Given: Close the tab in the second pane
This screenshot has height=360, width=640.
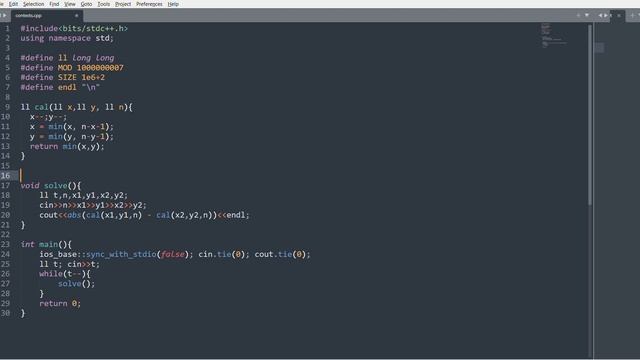Looking at the screenshot, I should tap(619, 16).
